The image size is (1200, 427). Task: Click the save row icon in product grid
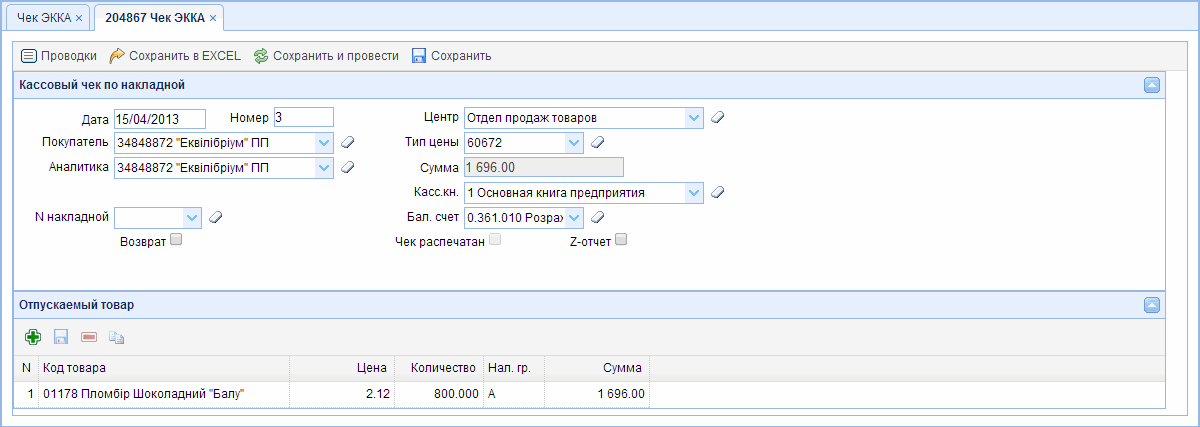coord(60,338)
